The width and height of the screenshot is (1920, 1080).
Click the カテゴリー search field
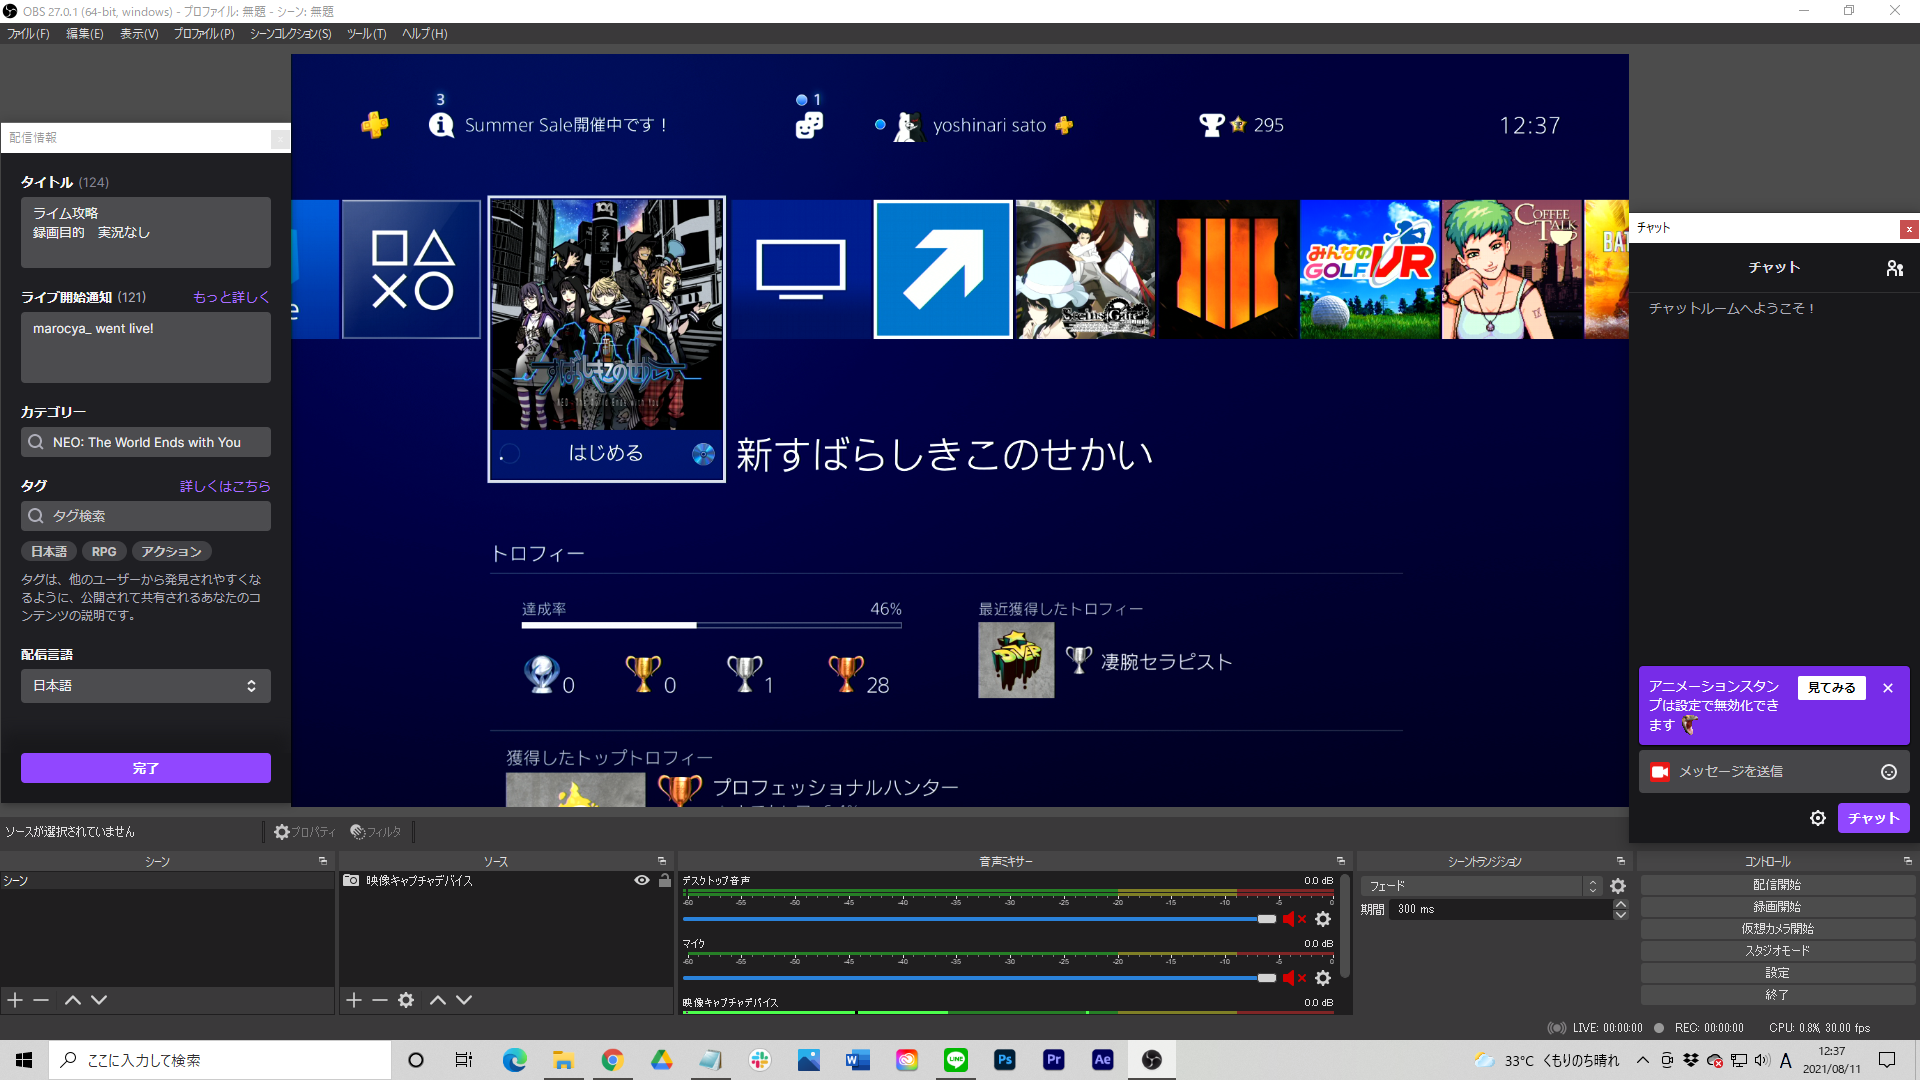146,442
